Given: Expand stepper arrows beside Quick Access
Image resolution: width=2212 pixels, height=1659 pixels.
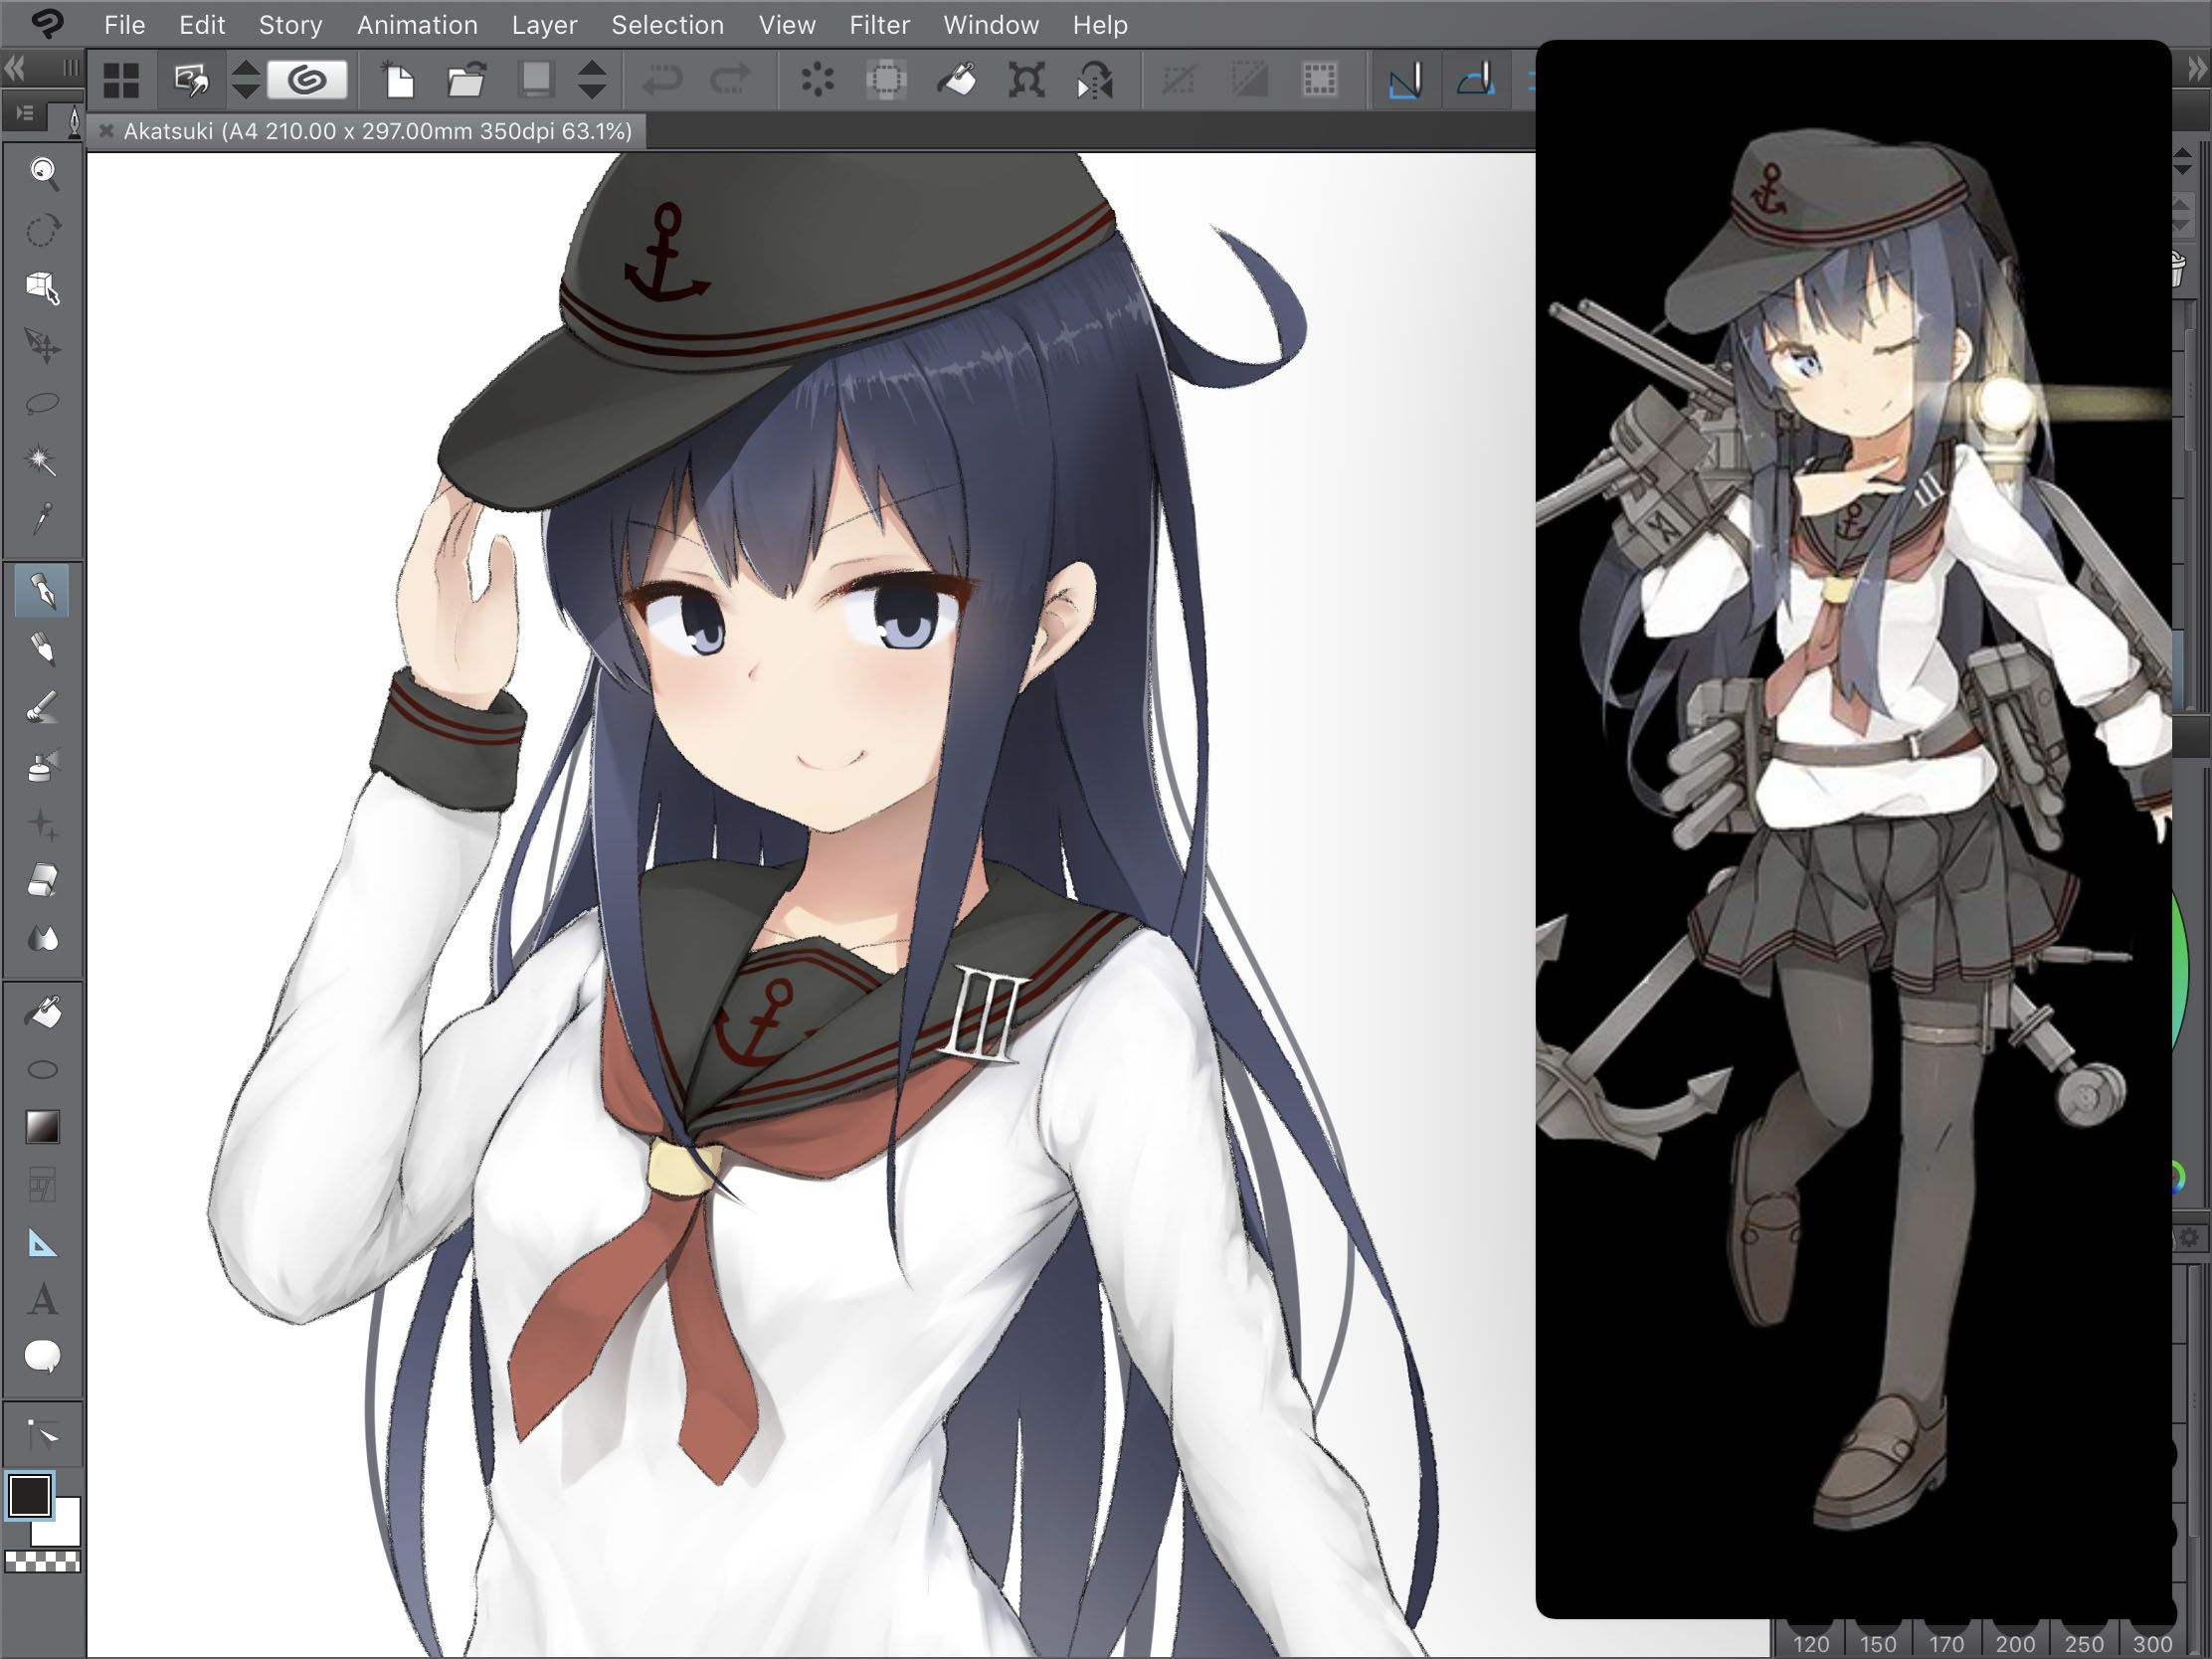Looking at the screenshot, I should [245, 80].
